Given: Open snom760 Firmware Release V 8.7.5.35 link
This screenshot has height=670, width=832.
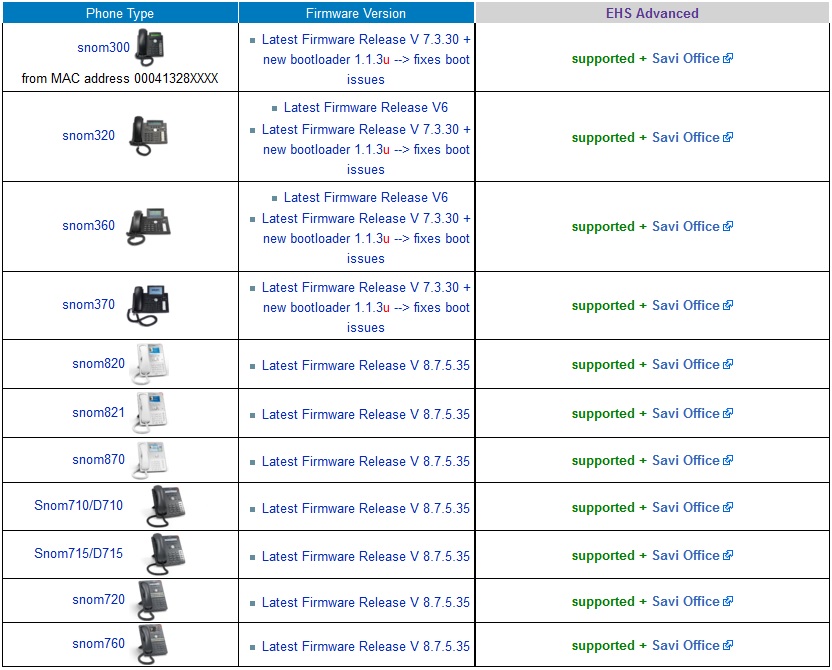Looking at the screenshot, I should (x=366, y=647).
